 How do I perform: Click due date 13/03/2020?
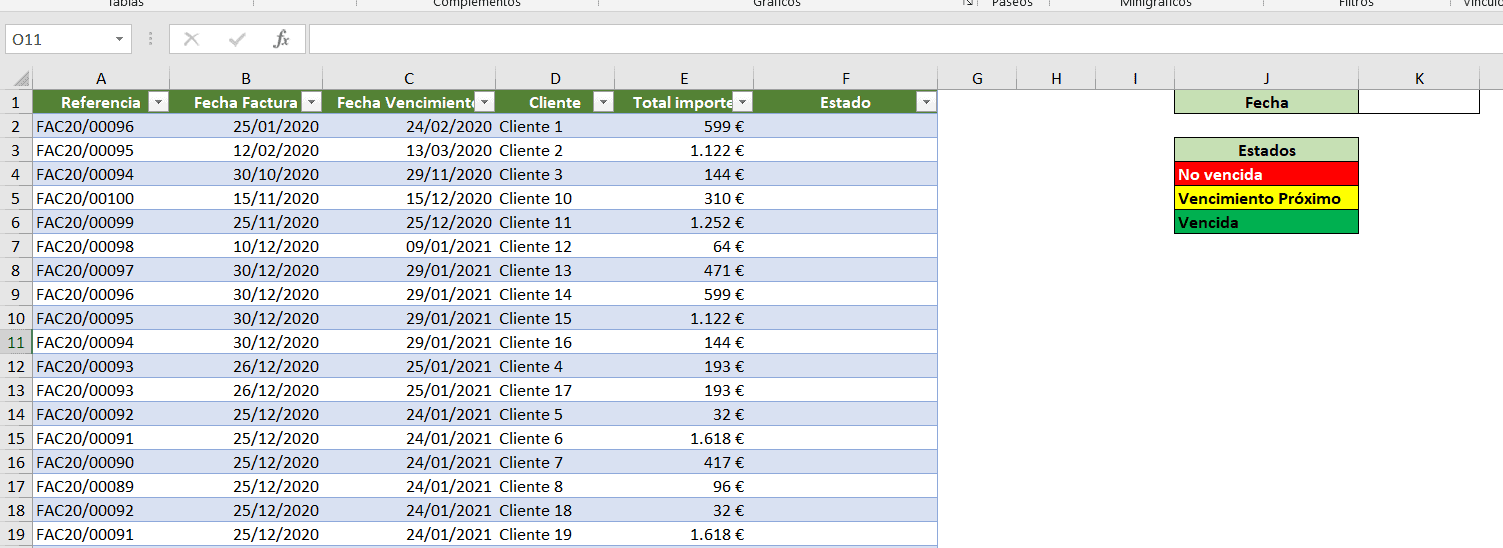pos(409,150)
